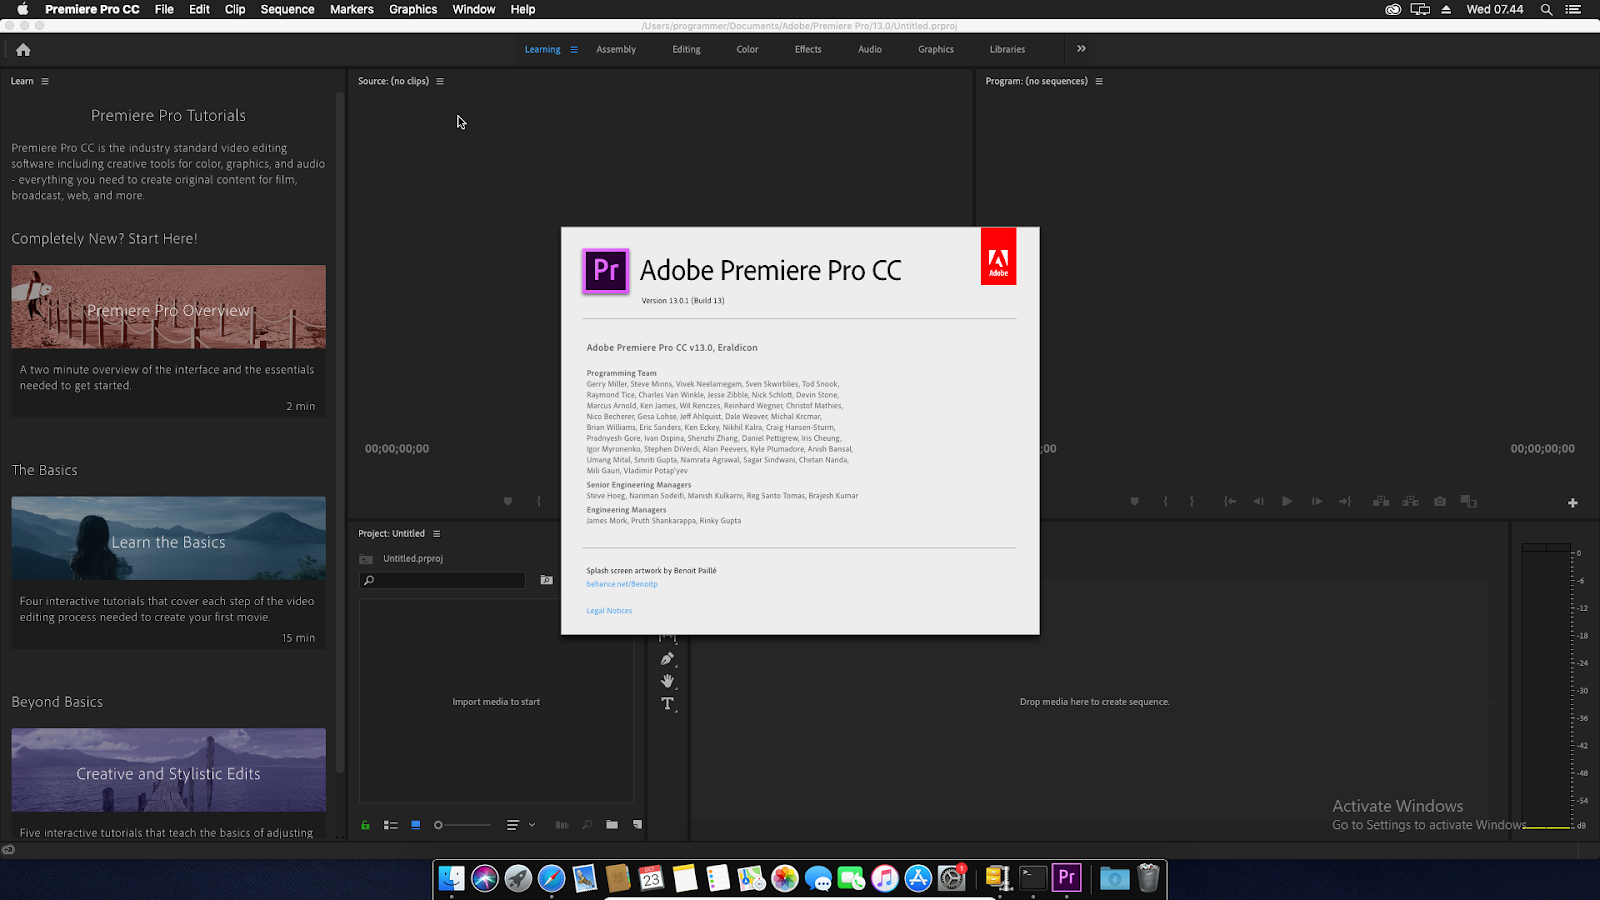Open Terminal from the Dock
Viewport: 1600px width, 900px height.
[x=1033, y=878]
